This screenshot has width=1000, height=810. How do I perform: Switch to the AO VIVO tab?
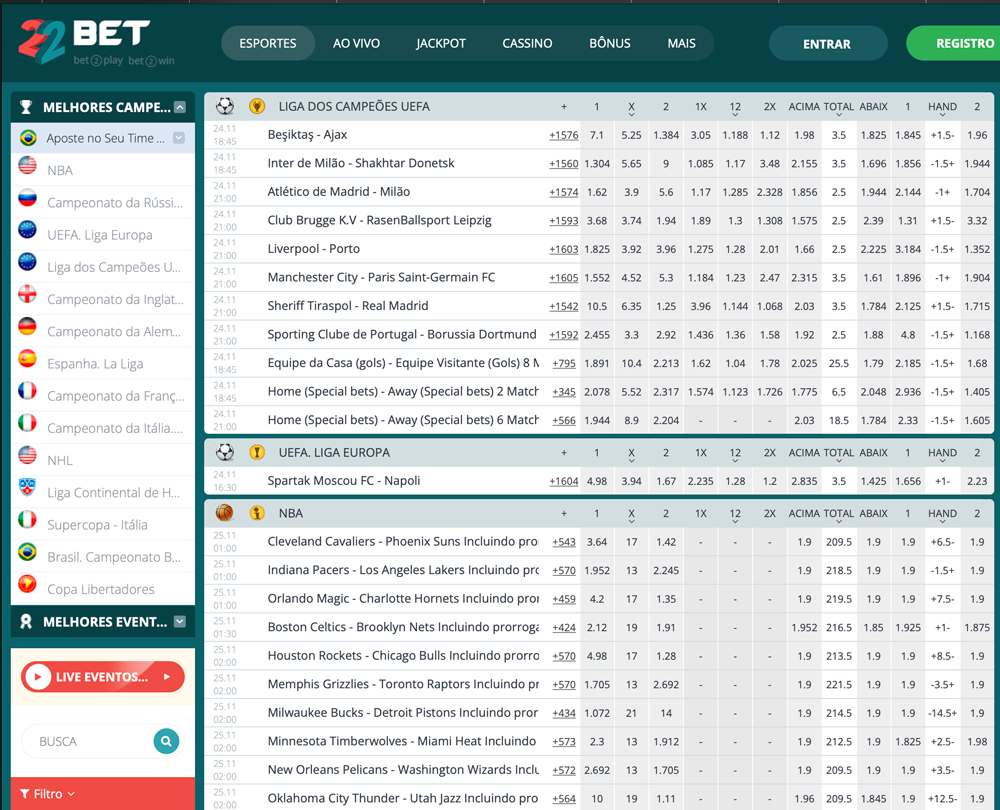(356, 43)
